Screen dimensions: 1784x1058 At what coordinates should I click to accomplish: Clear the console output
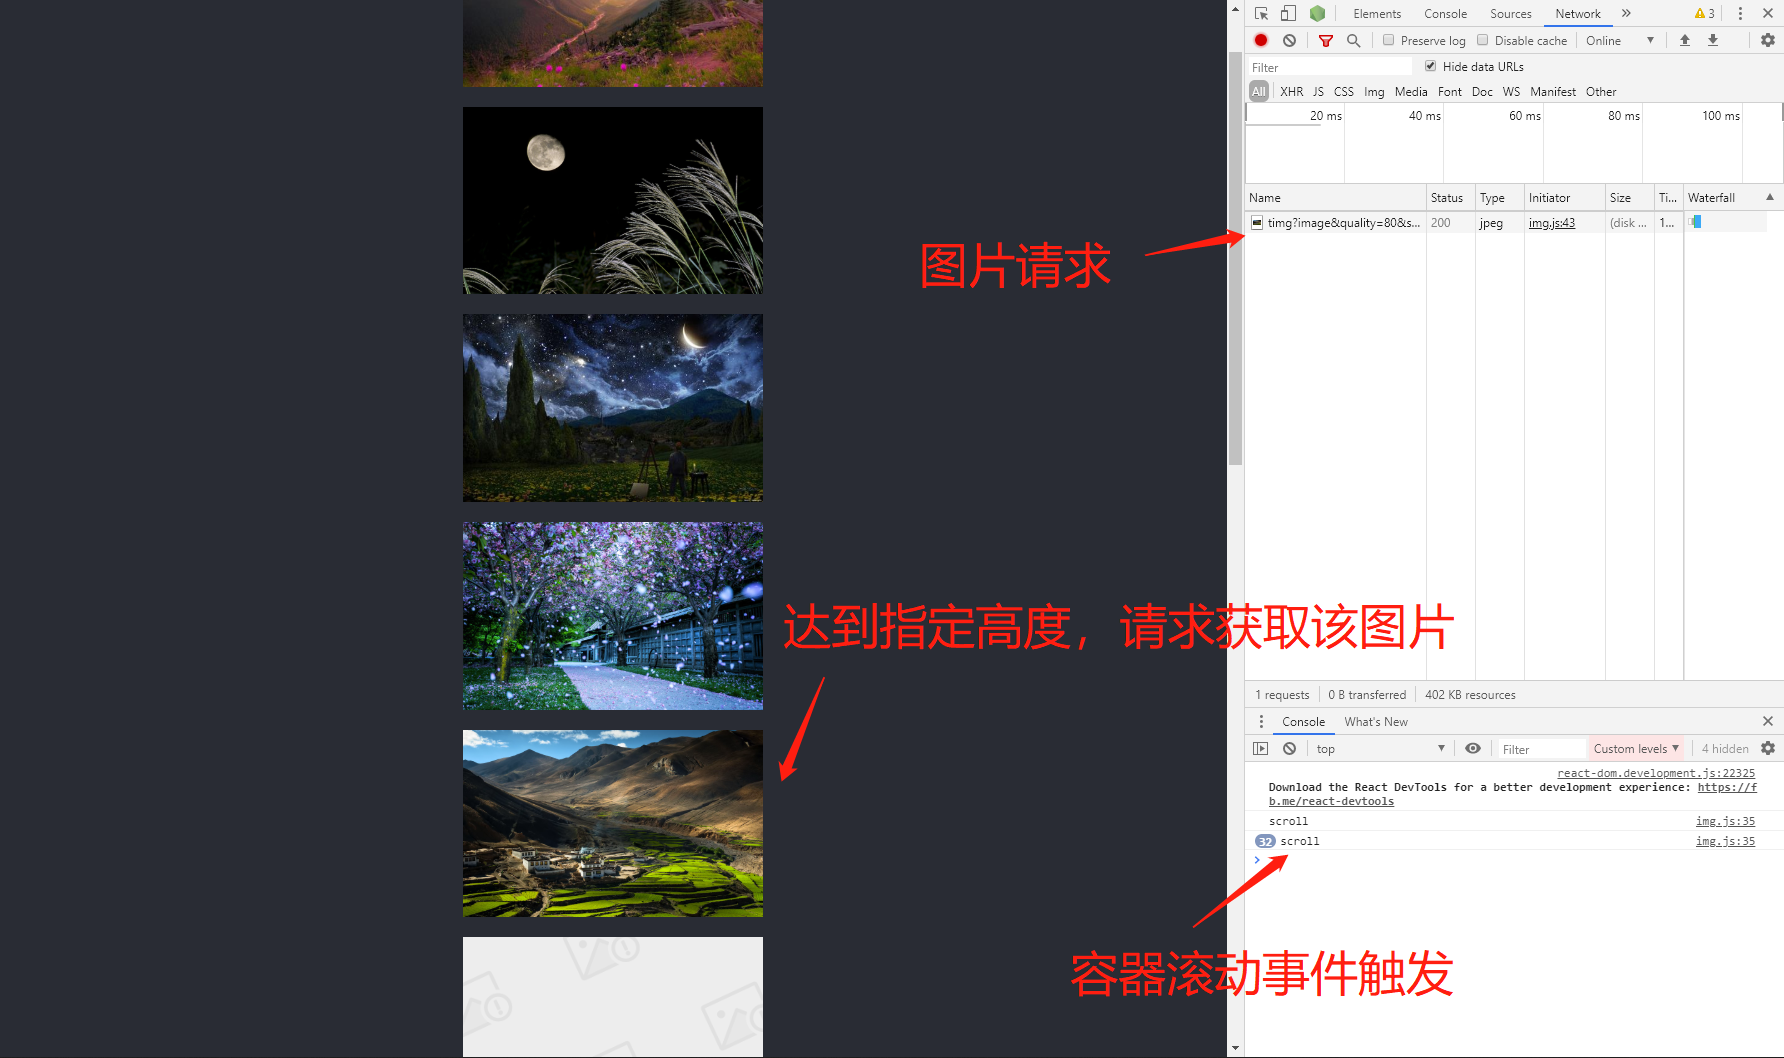1290,748
